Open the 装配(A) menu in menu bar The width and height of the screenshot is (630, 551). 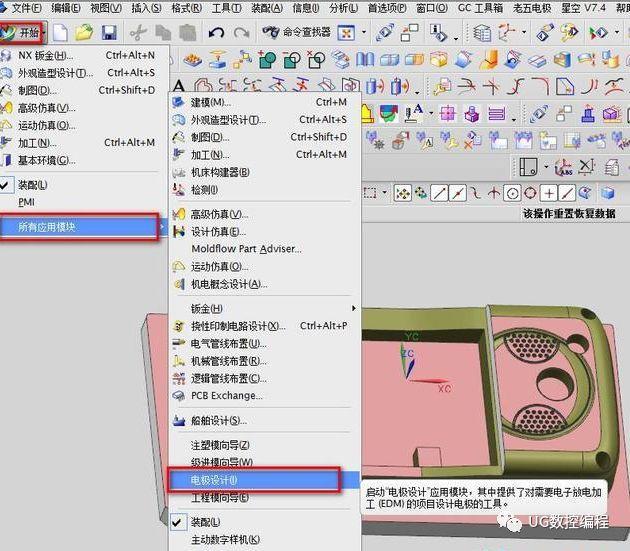tap(267, 8)
